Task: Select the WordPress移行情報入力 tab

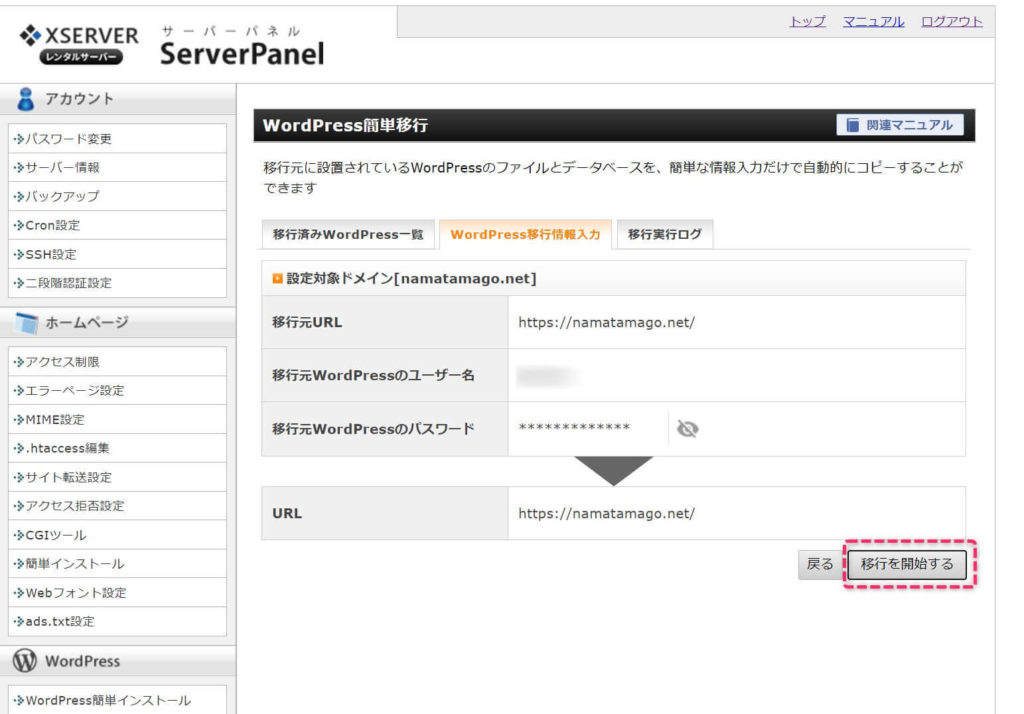Action: pyautogui.click(x=525, y=235)
